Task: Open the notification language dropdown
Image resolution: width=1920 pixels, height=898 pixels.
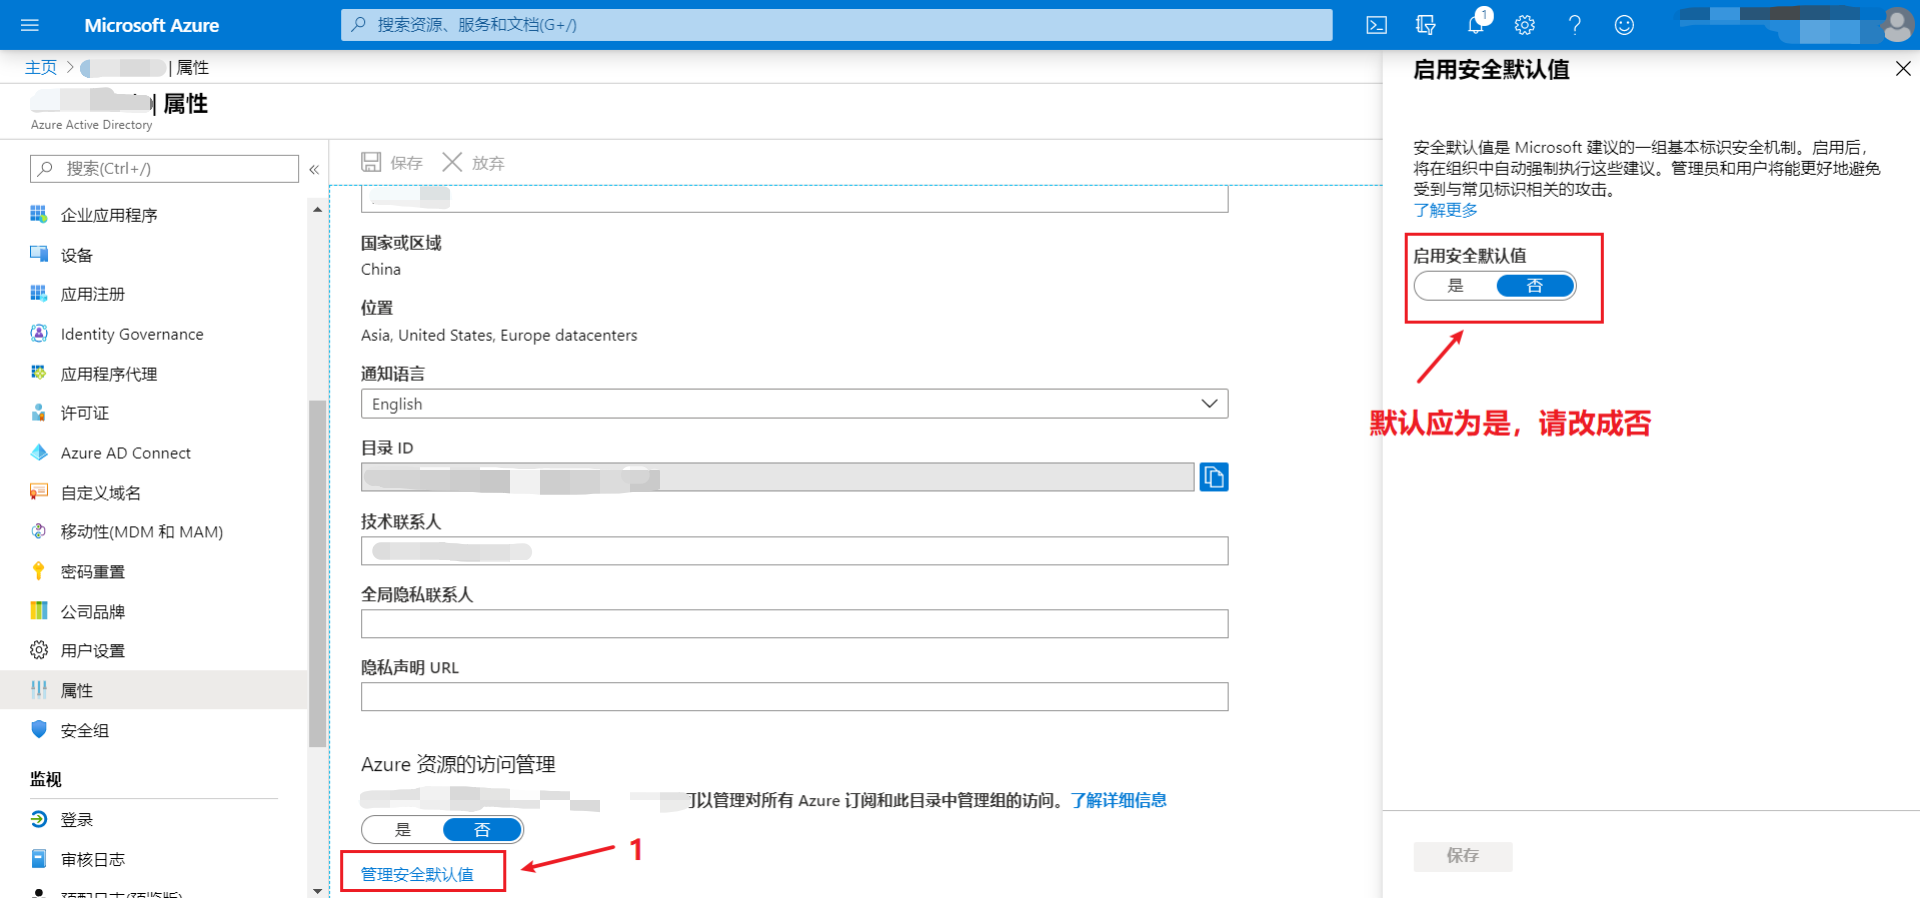Action: [794, 404]
